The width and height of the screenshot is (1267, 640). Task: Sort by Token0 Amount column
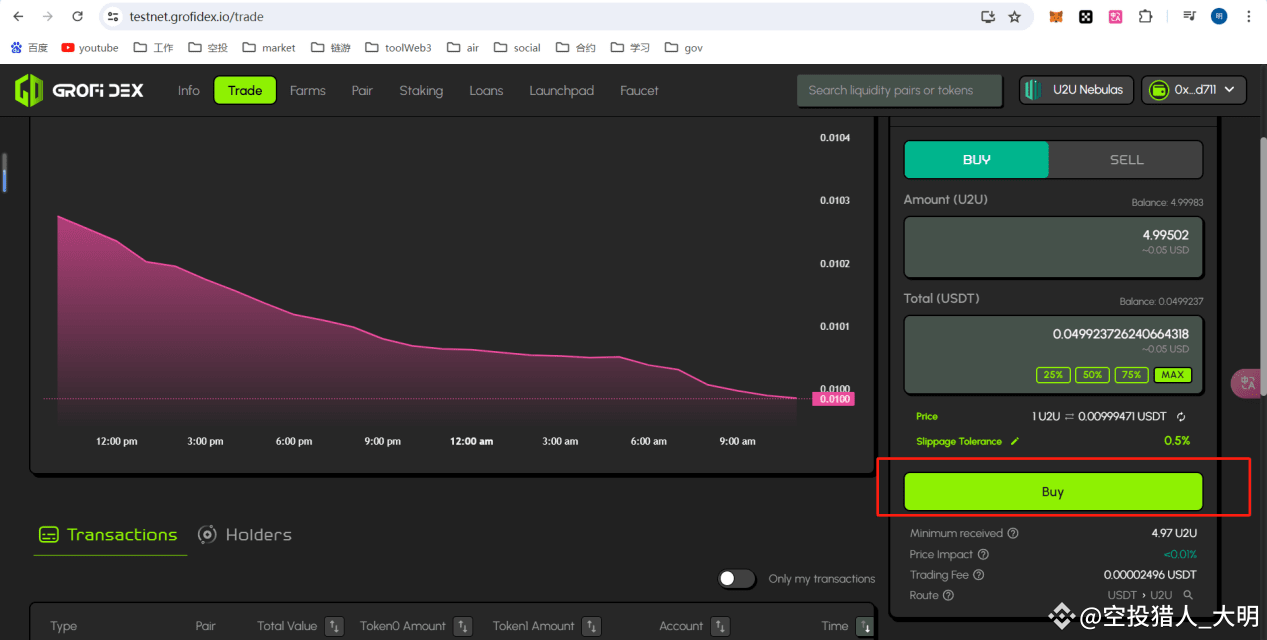tap(463, 626)
